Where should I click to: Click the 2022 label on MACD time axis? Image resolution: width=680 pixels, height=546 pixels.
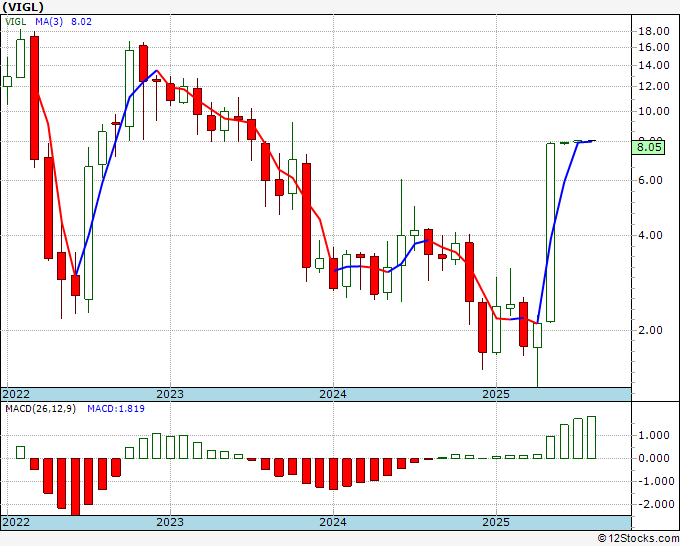point(16,522)
